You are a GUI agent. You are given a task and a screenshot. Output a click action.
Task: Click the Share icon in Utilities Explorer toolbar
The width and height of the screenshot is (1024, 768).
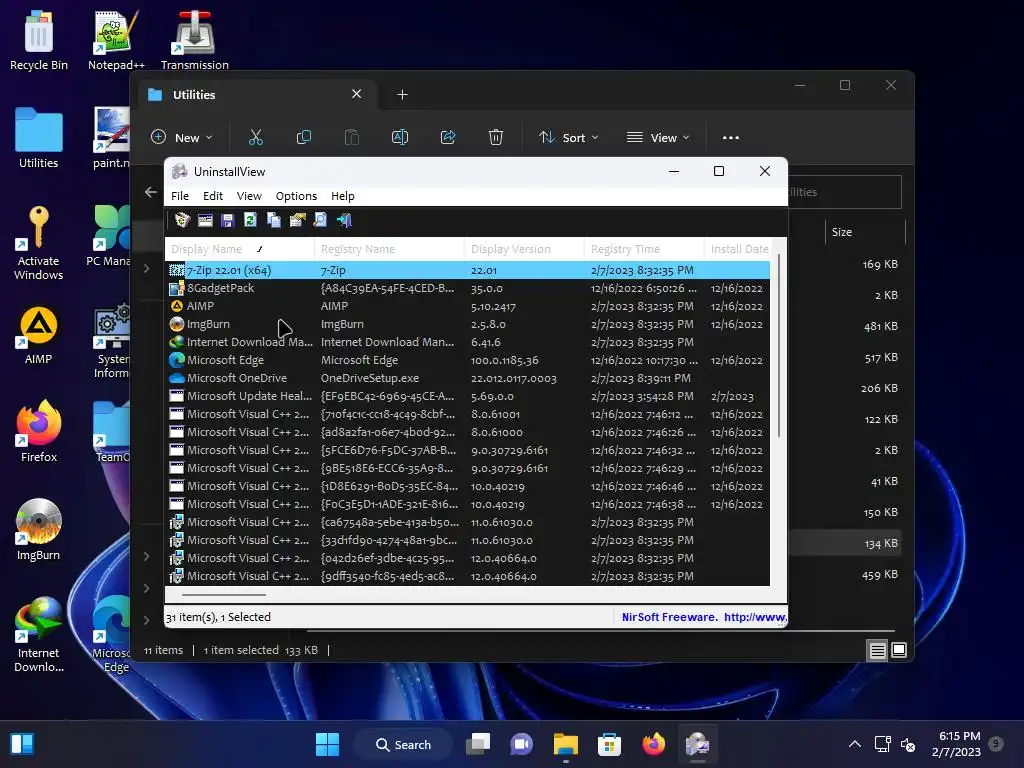(448, 137)
